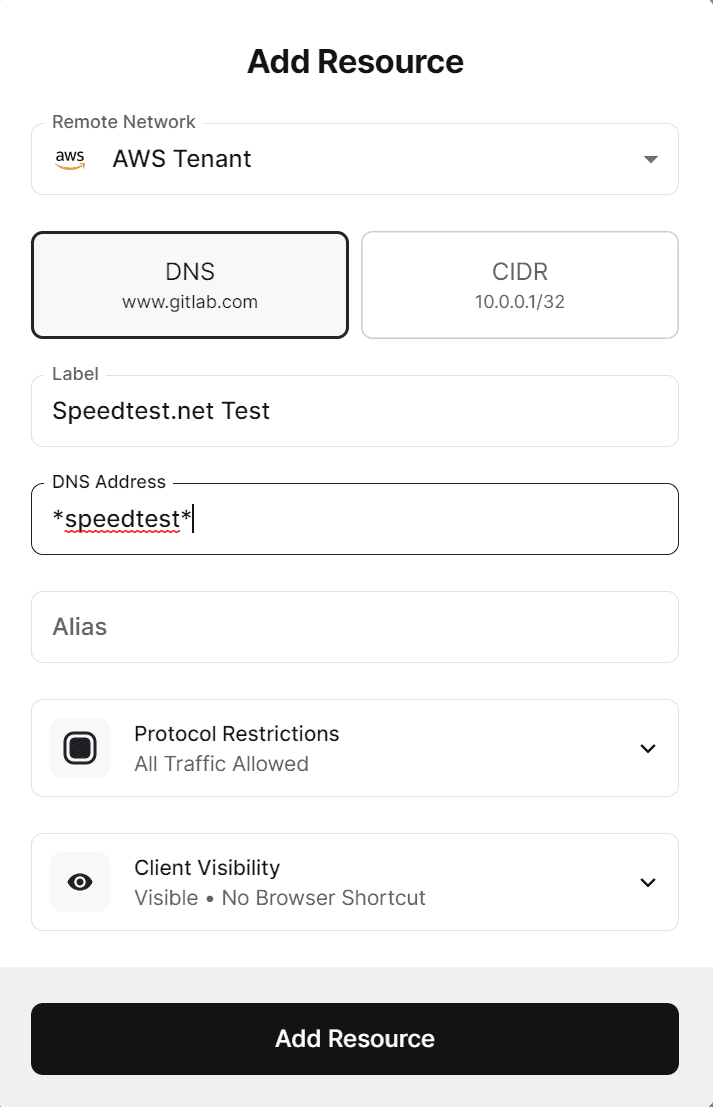Click the Protocol Restrictions square icon
This screenshot has width=713, height=1107.
[80, 748]
